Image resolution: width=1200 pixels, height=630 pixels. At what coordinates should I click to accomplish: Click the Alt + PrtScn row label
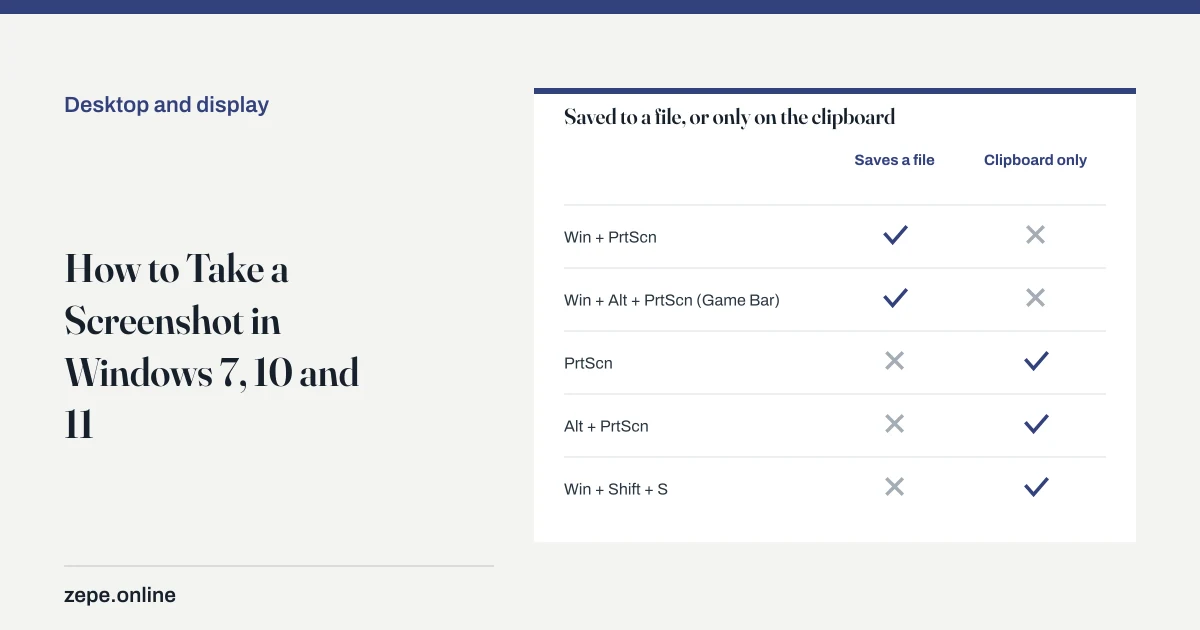pyautogui.click(x=606, y=426)
